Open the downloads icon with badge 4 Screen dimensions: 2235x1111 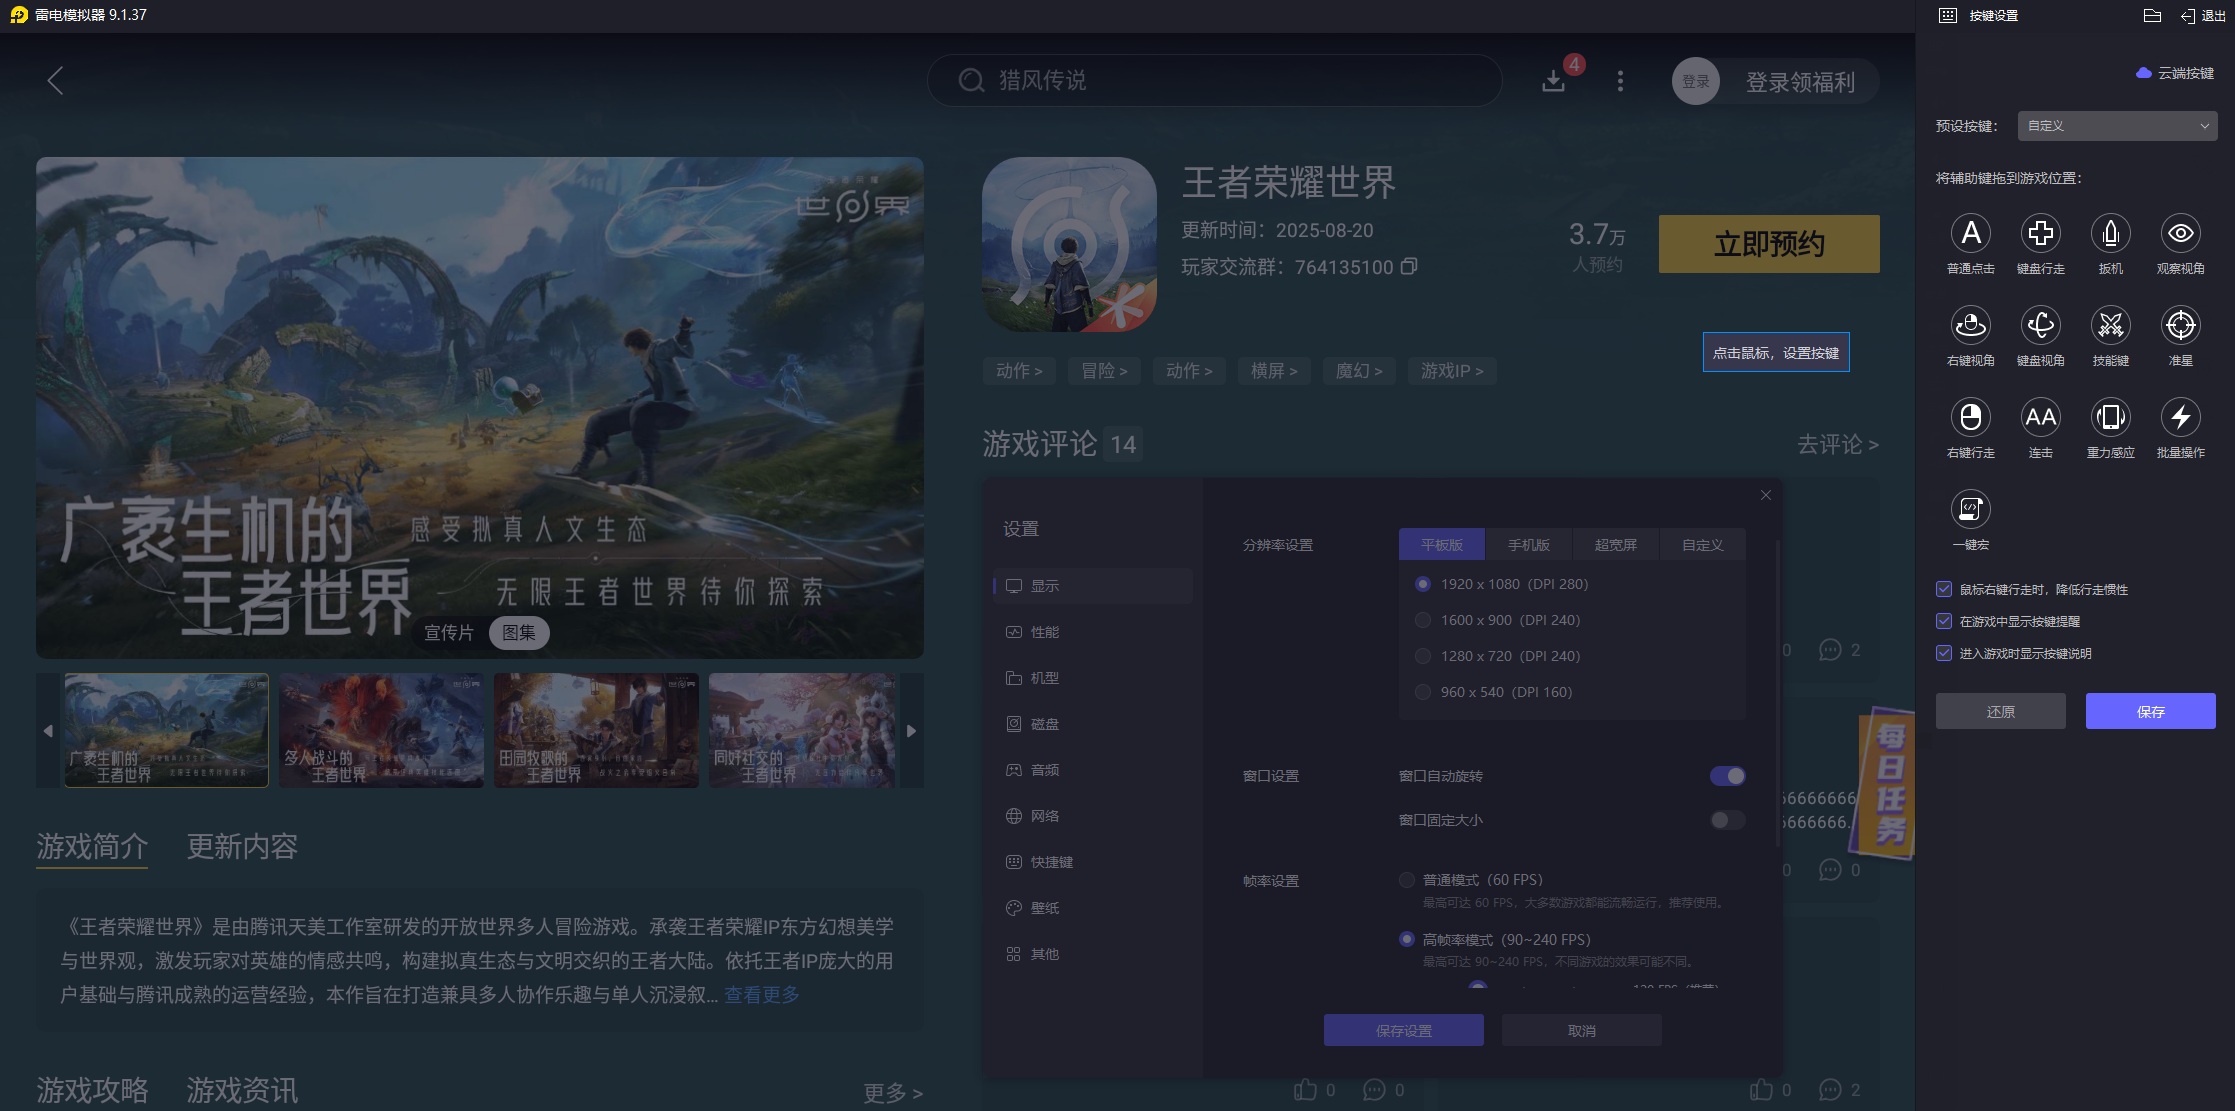click(1554, 80)
